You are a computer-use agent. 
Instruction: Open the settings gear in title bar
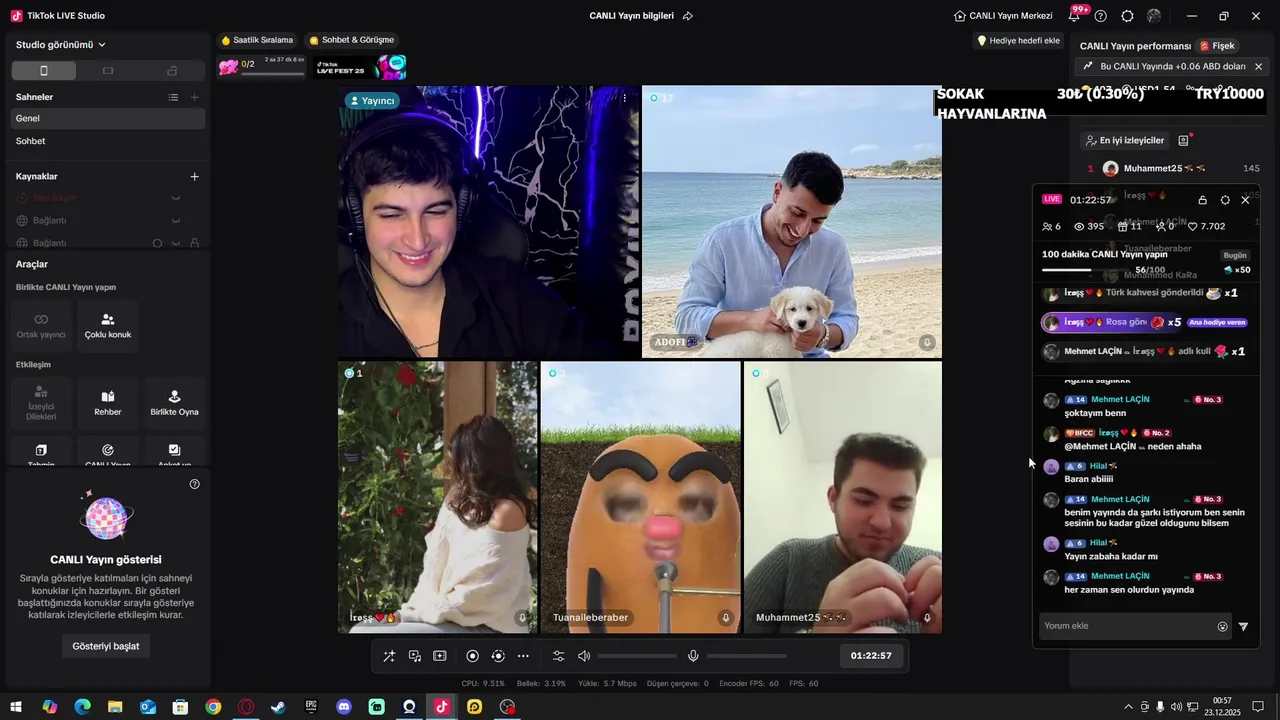pos(1128,16)
